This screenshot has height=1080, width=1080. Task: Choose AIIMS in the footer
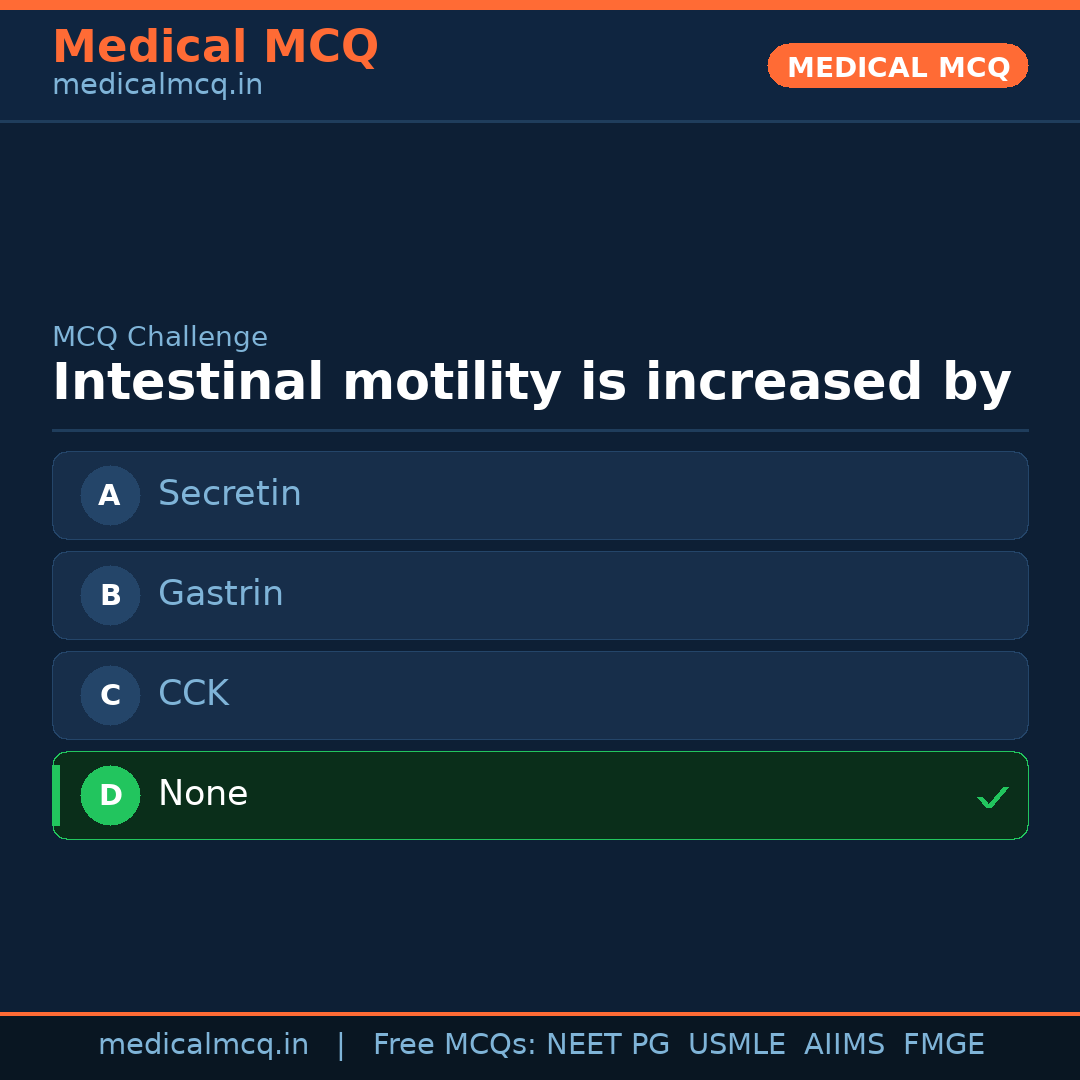(x=844, y=1045)
